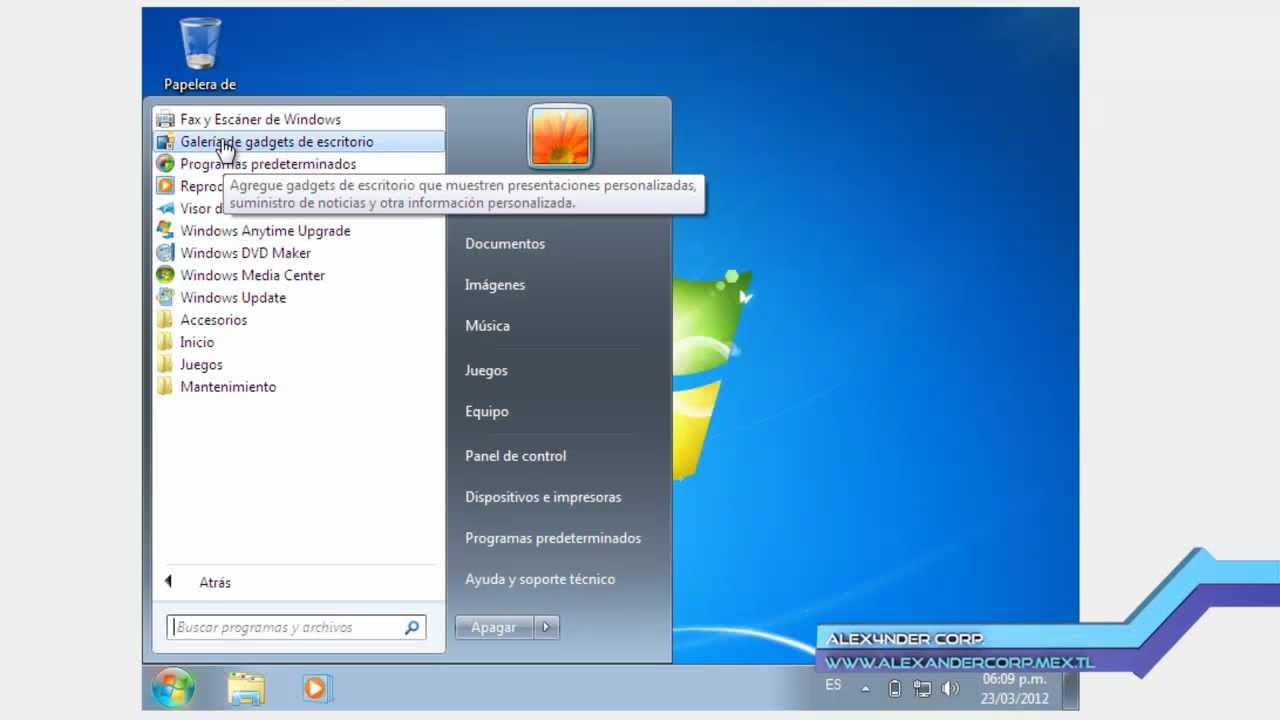1280x720 pixels.
Task: Open Programas predeterminados in right pane
Action: [x=553, y=538]
